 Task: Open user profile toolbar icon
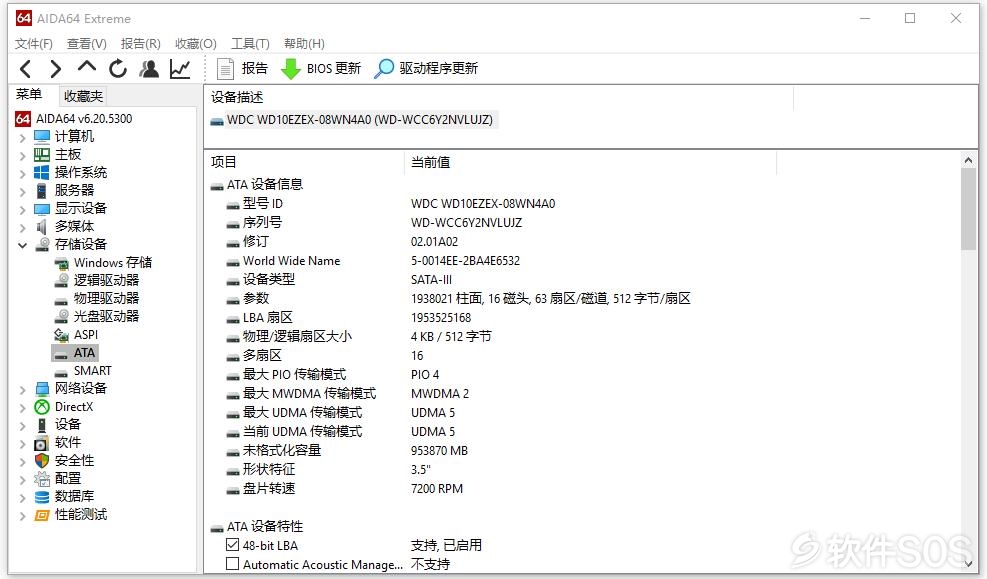[149, 69]
